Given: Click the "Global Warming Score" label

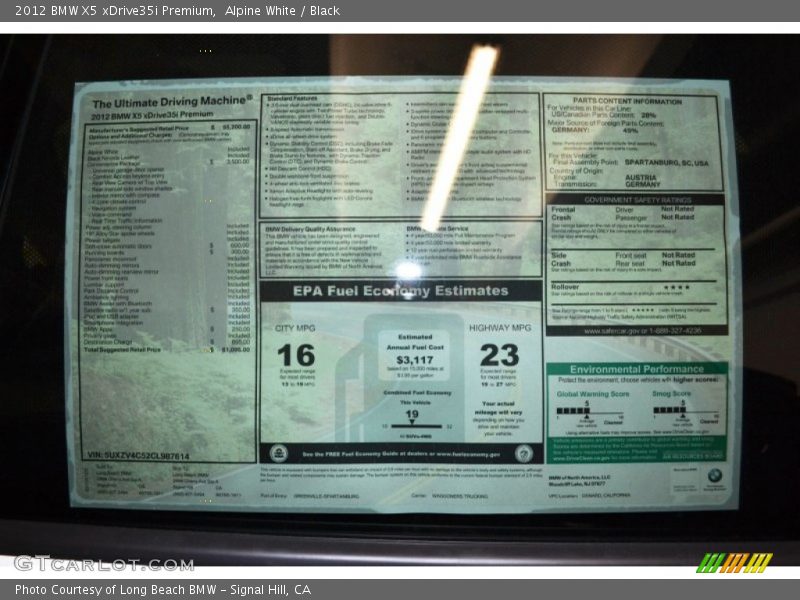Looking at the screenshot, I should [593, 394].
